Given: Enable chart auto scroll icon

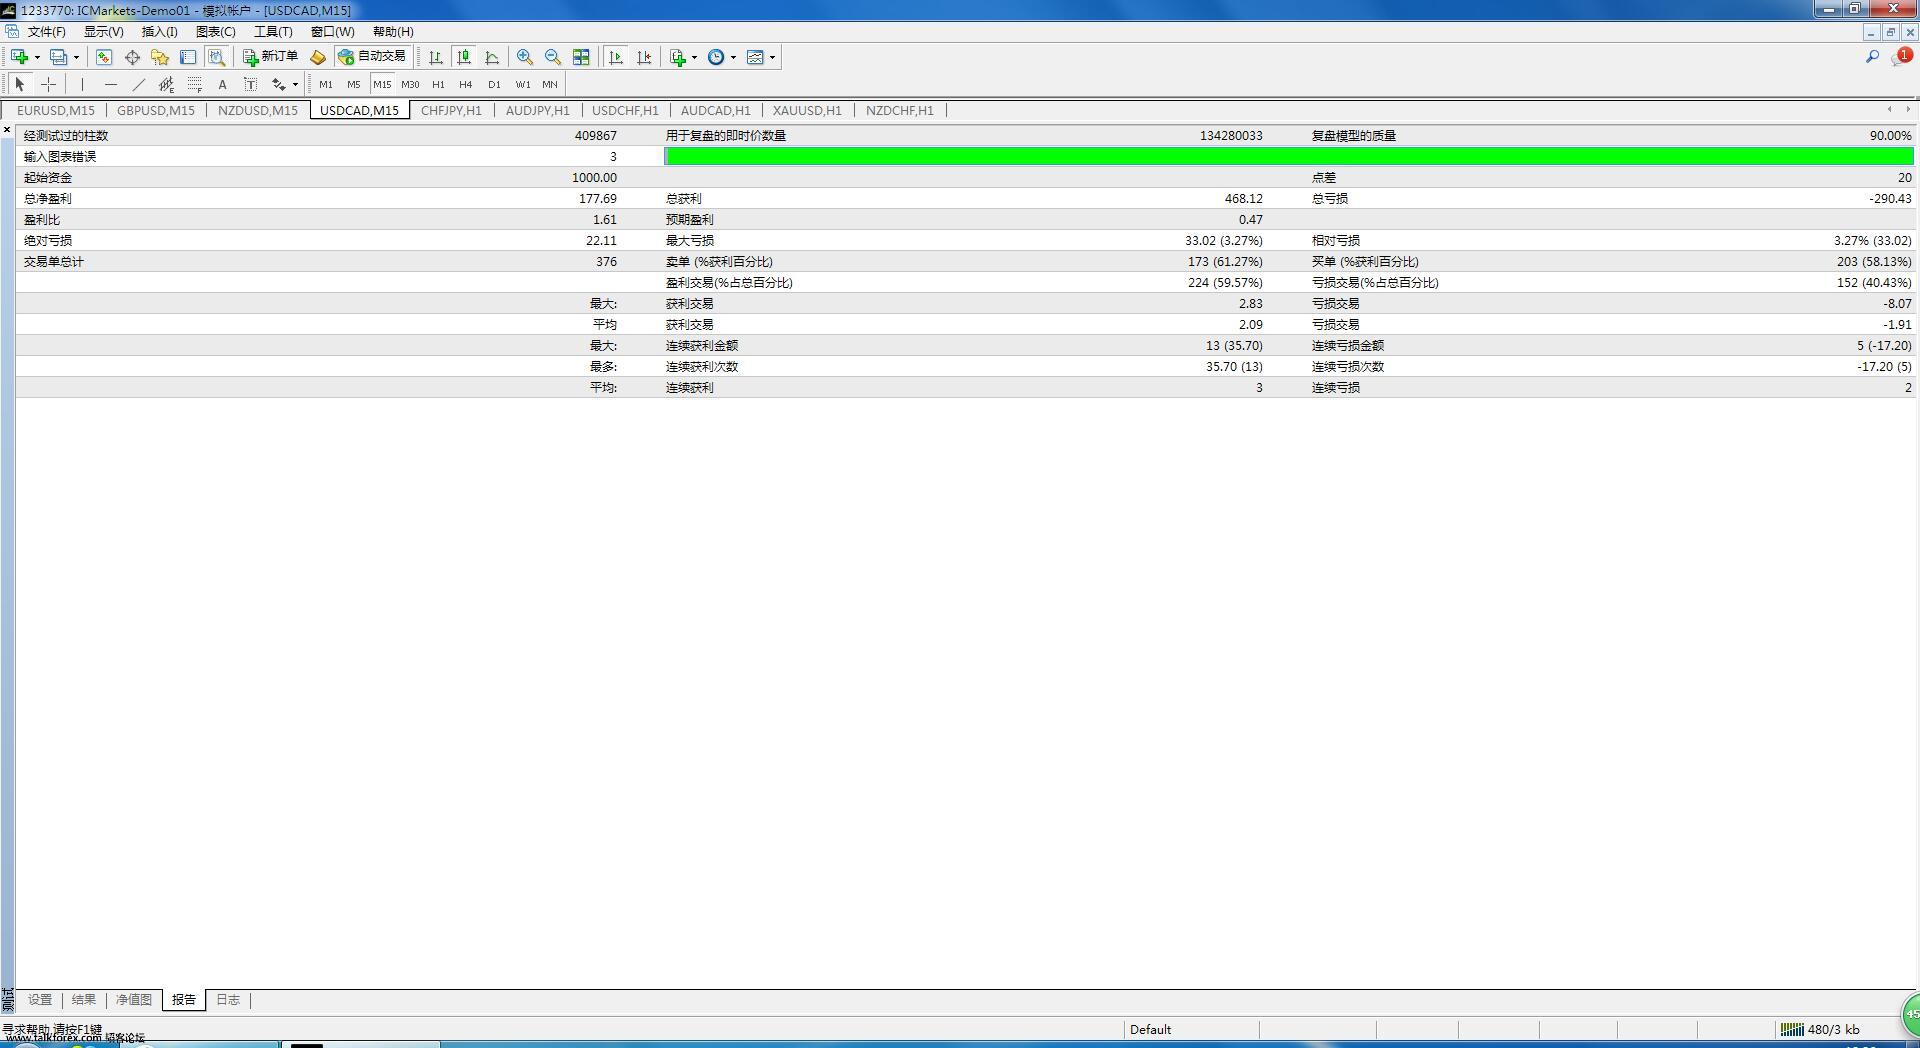Looking at the screenshot, I should pyautogui.click(x=616, y=57).
